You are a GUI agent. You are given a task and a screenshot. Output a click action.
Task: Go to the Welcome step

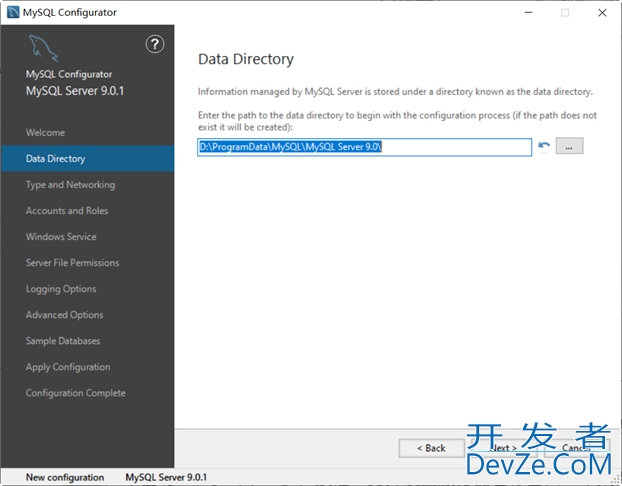pos(45,133)
